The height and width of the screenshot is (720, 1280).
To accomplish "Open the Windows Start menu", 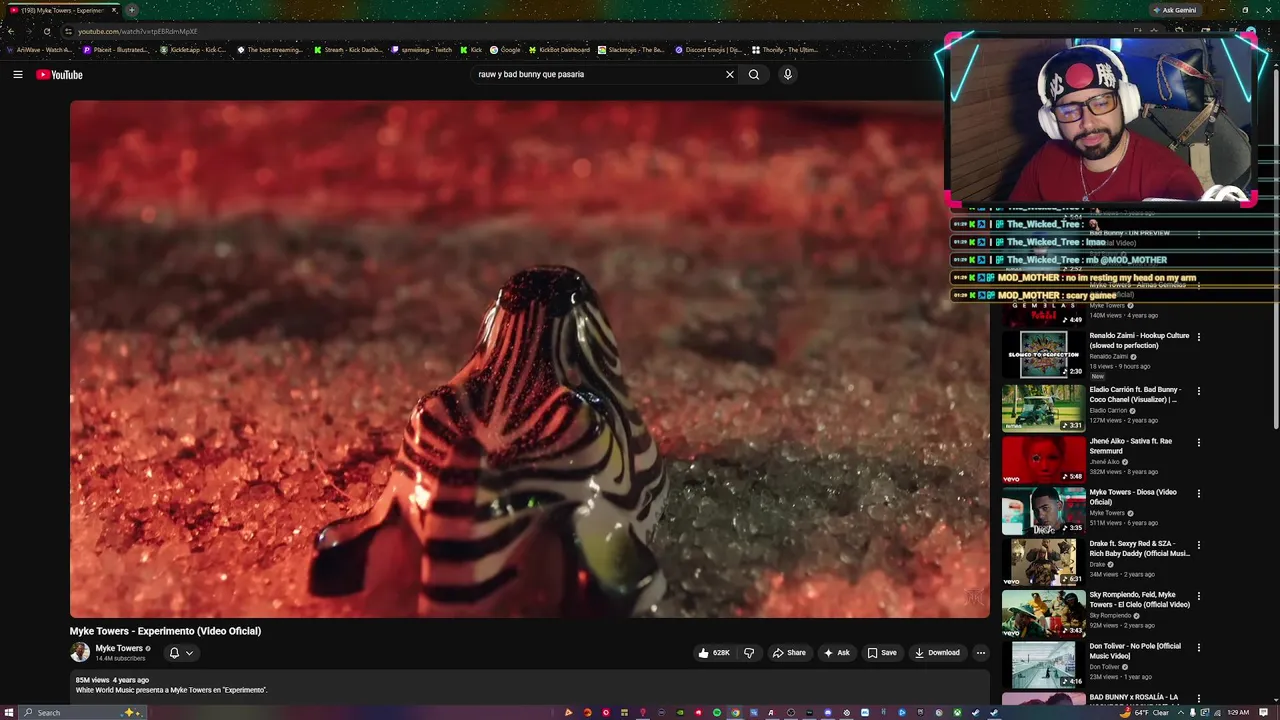I will click(10, 712).
